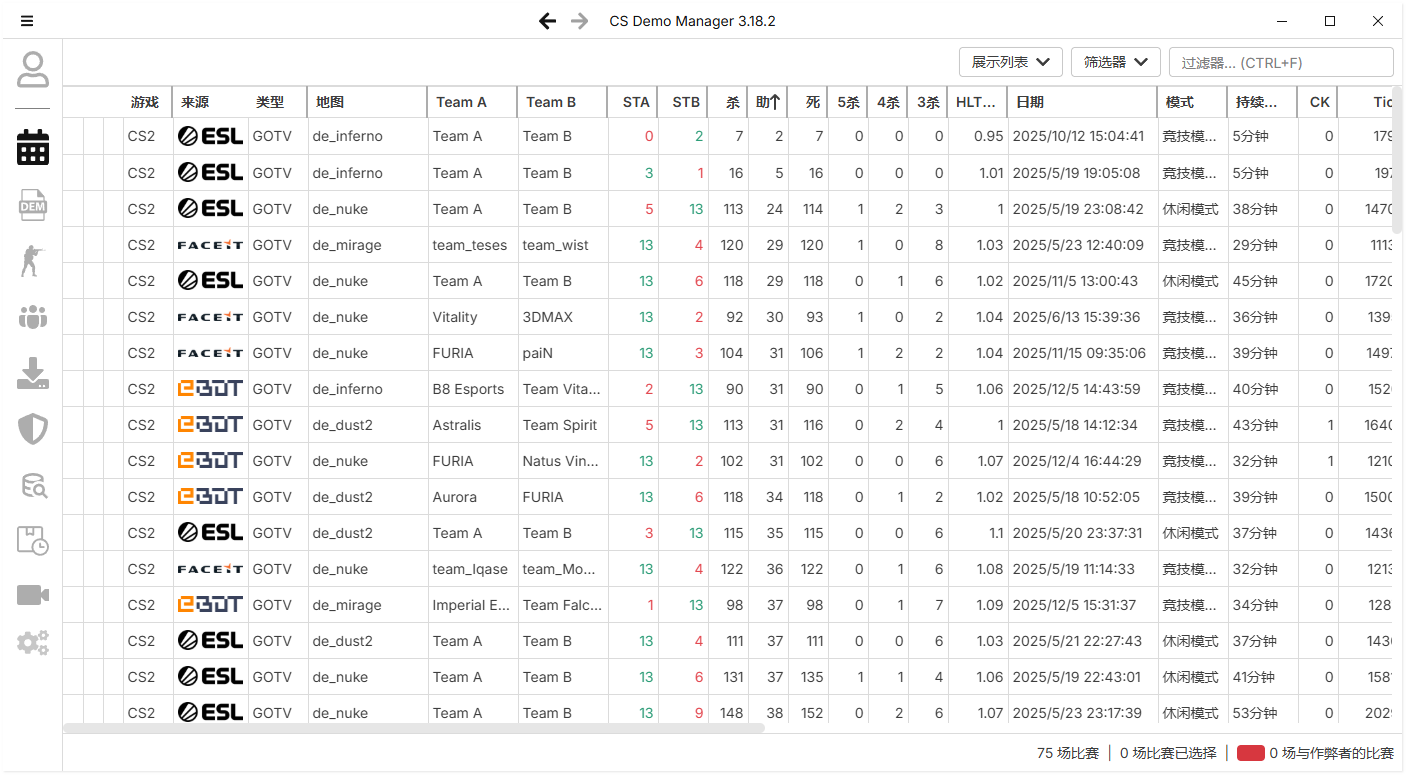Select the matches calendar icon
1406x775 pixels.
[33, 147]
